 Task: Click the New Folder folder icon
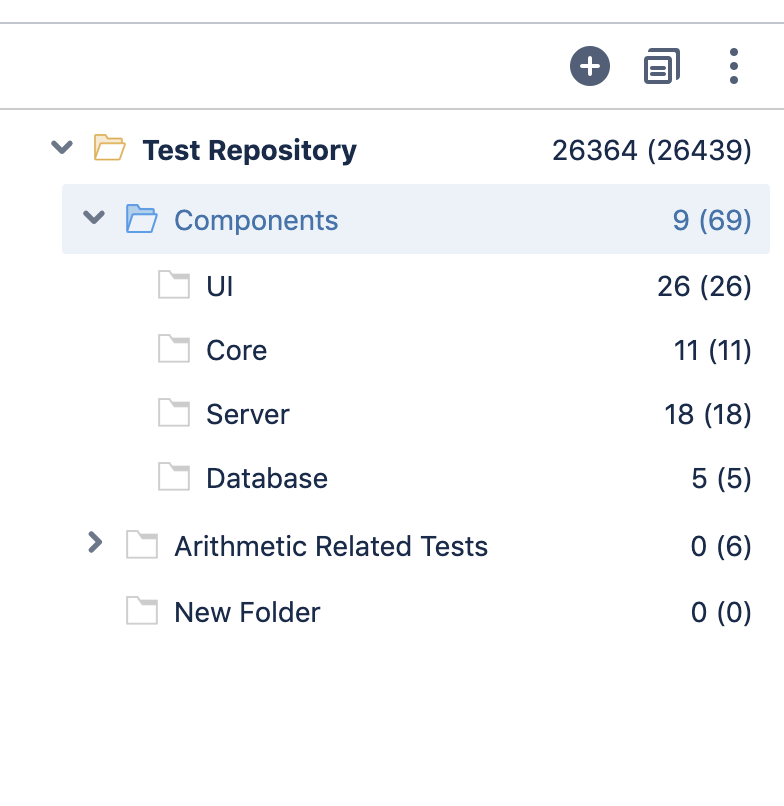142,611
